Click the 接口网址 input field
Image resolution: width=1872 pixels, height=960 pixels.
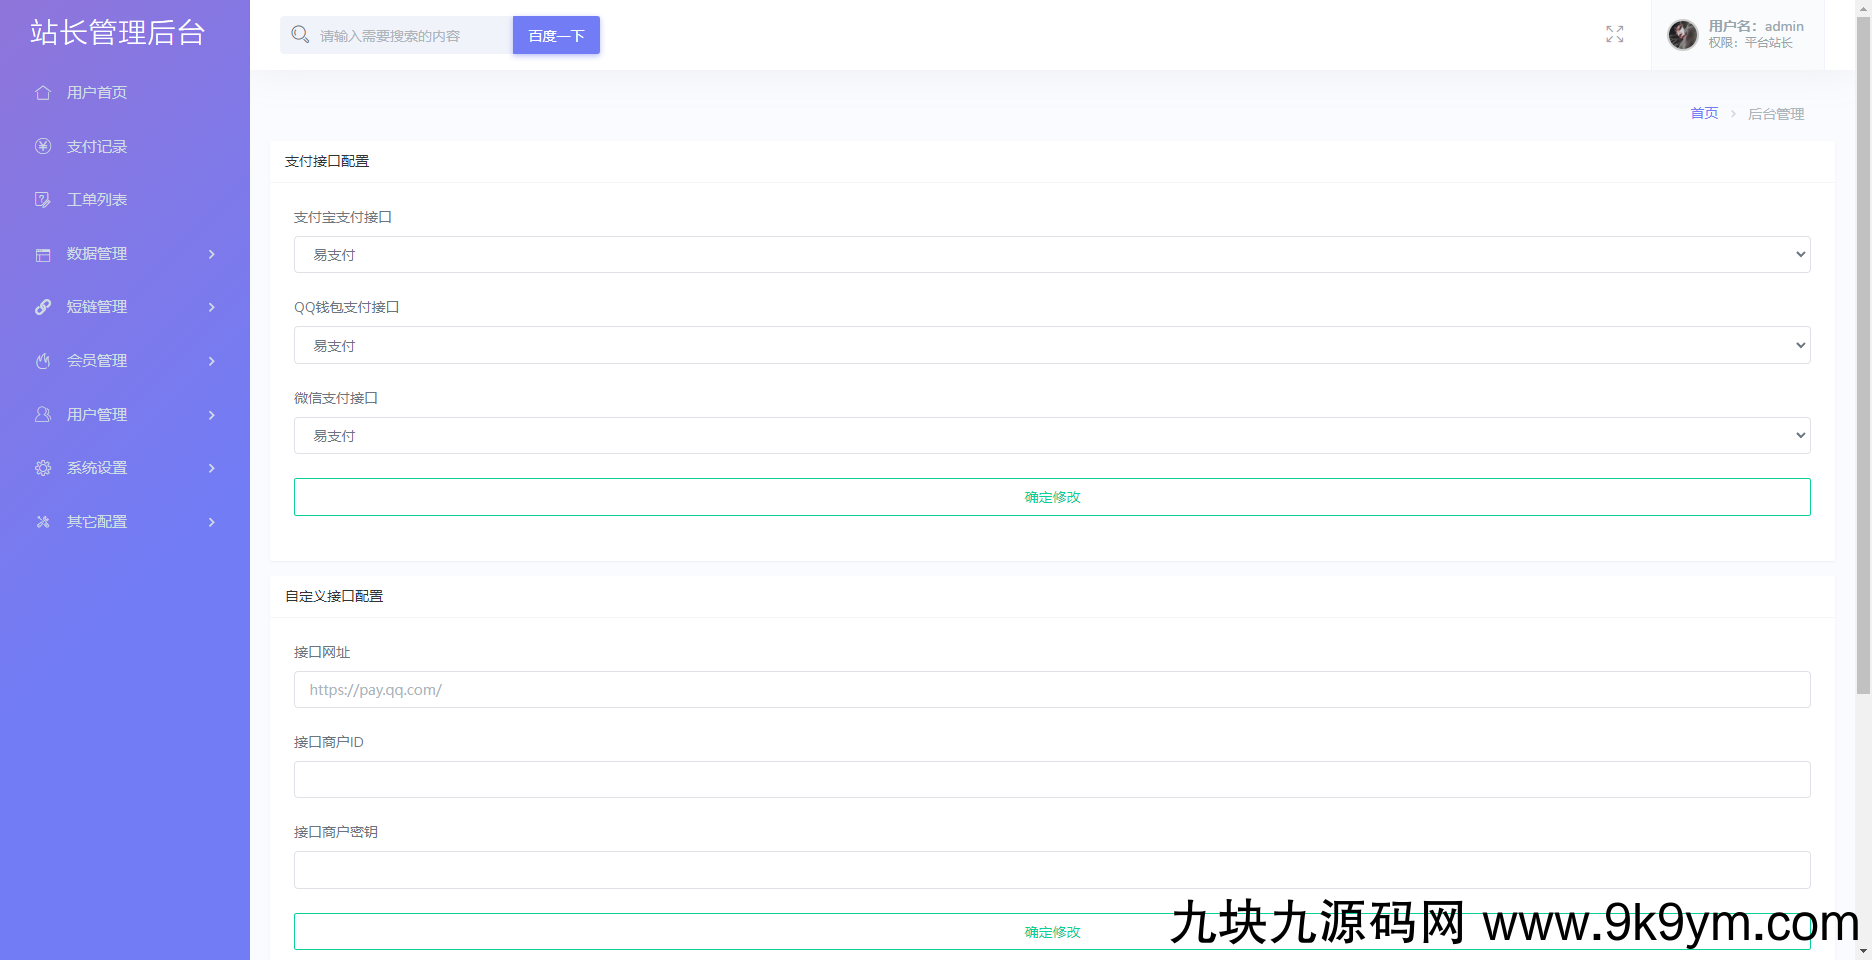pos(1051,689)
